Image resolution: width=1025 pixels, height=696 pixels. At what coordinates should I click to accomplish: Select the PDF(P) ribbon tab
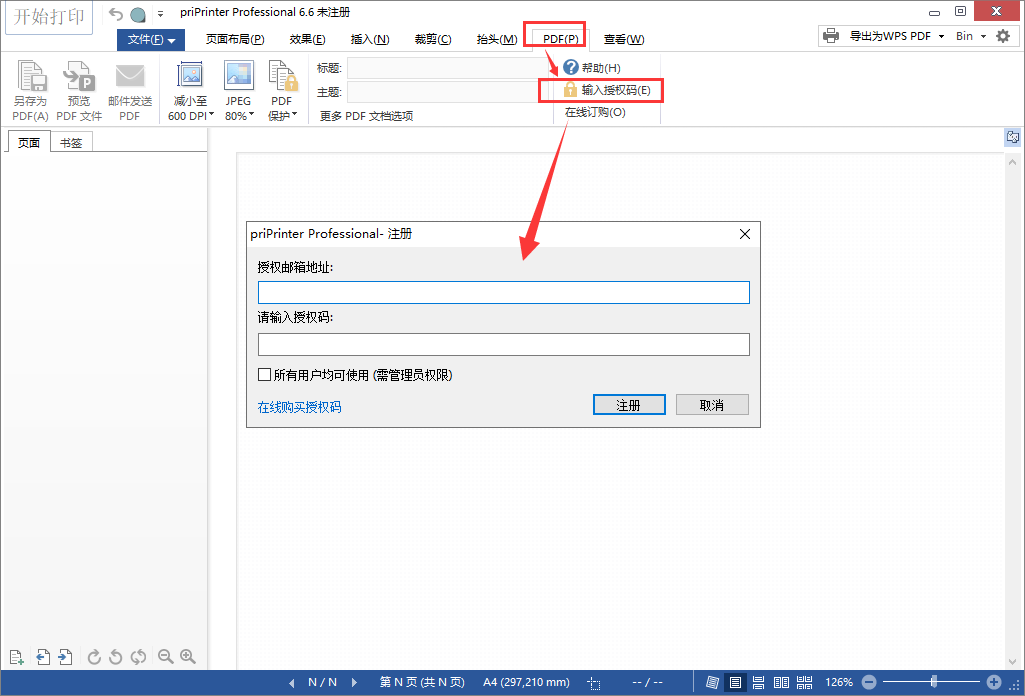pos(560,39)
